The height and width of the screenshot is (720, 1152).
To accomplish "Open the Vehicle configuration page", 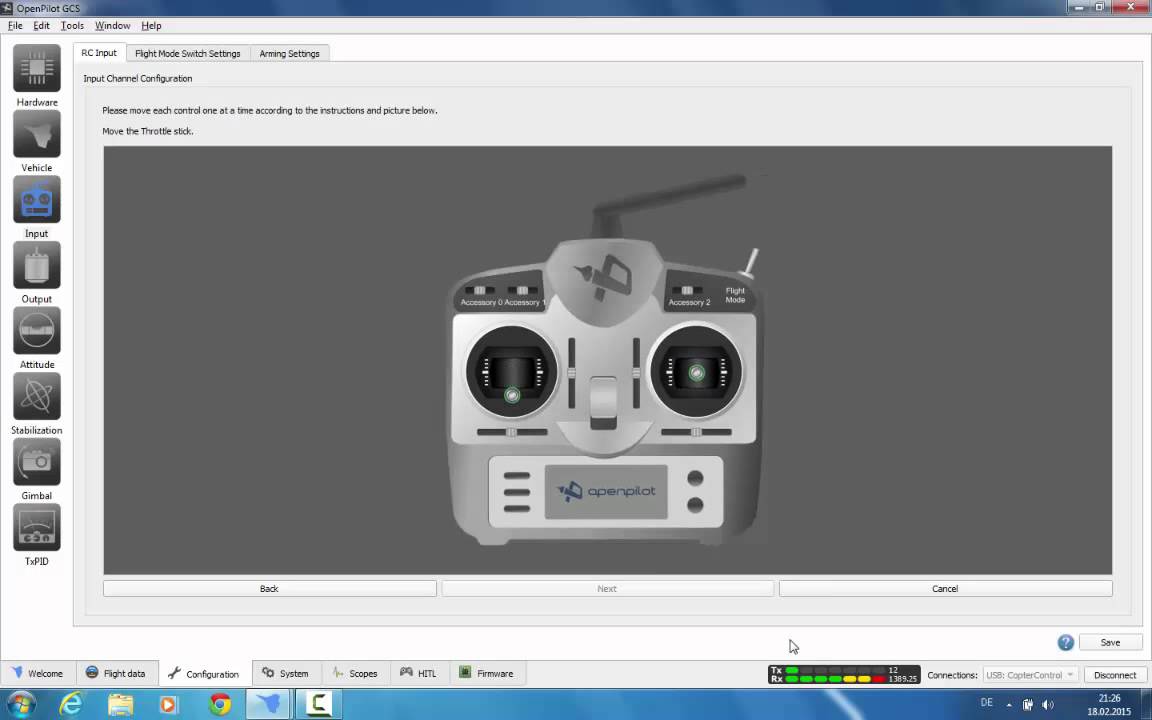I will click(37, 134).
